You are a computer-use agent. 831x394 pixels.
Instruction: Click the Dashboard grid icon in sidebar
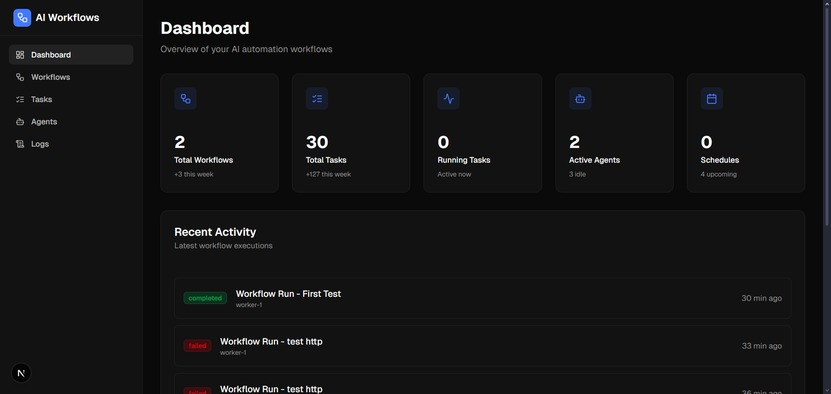click(20, 55)
